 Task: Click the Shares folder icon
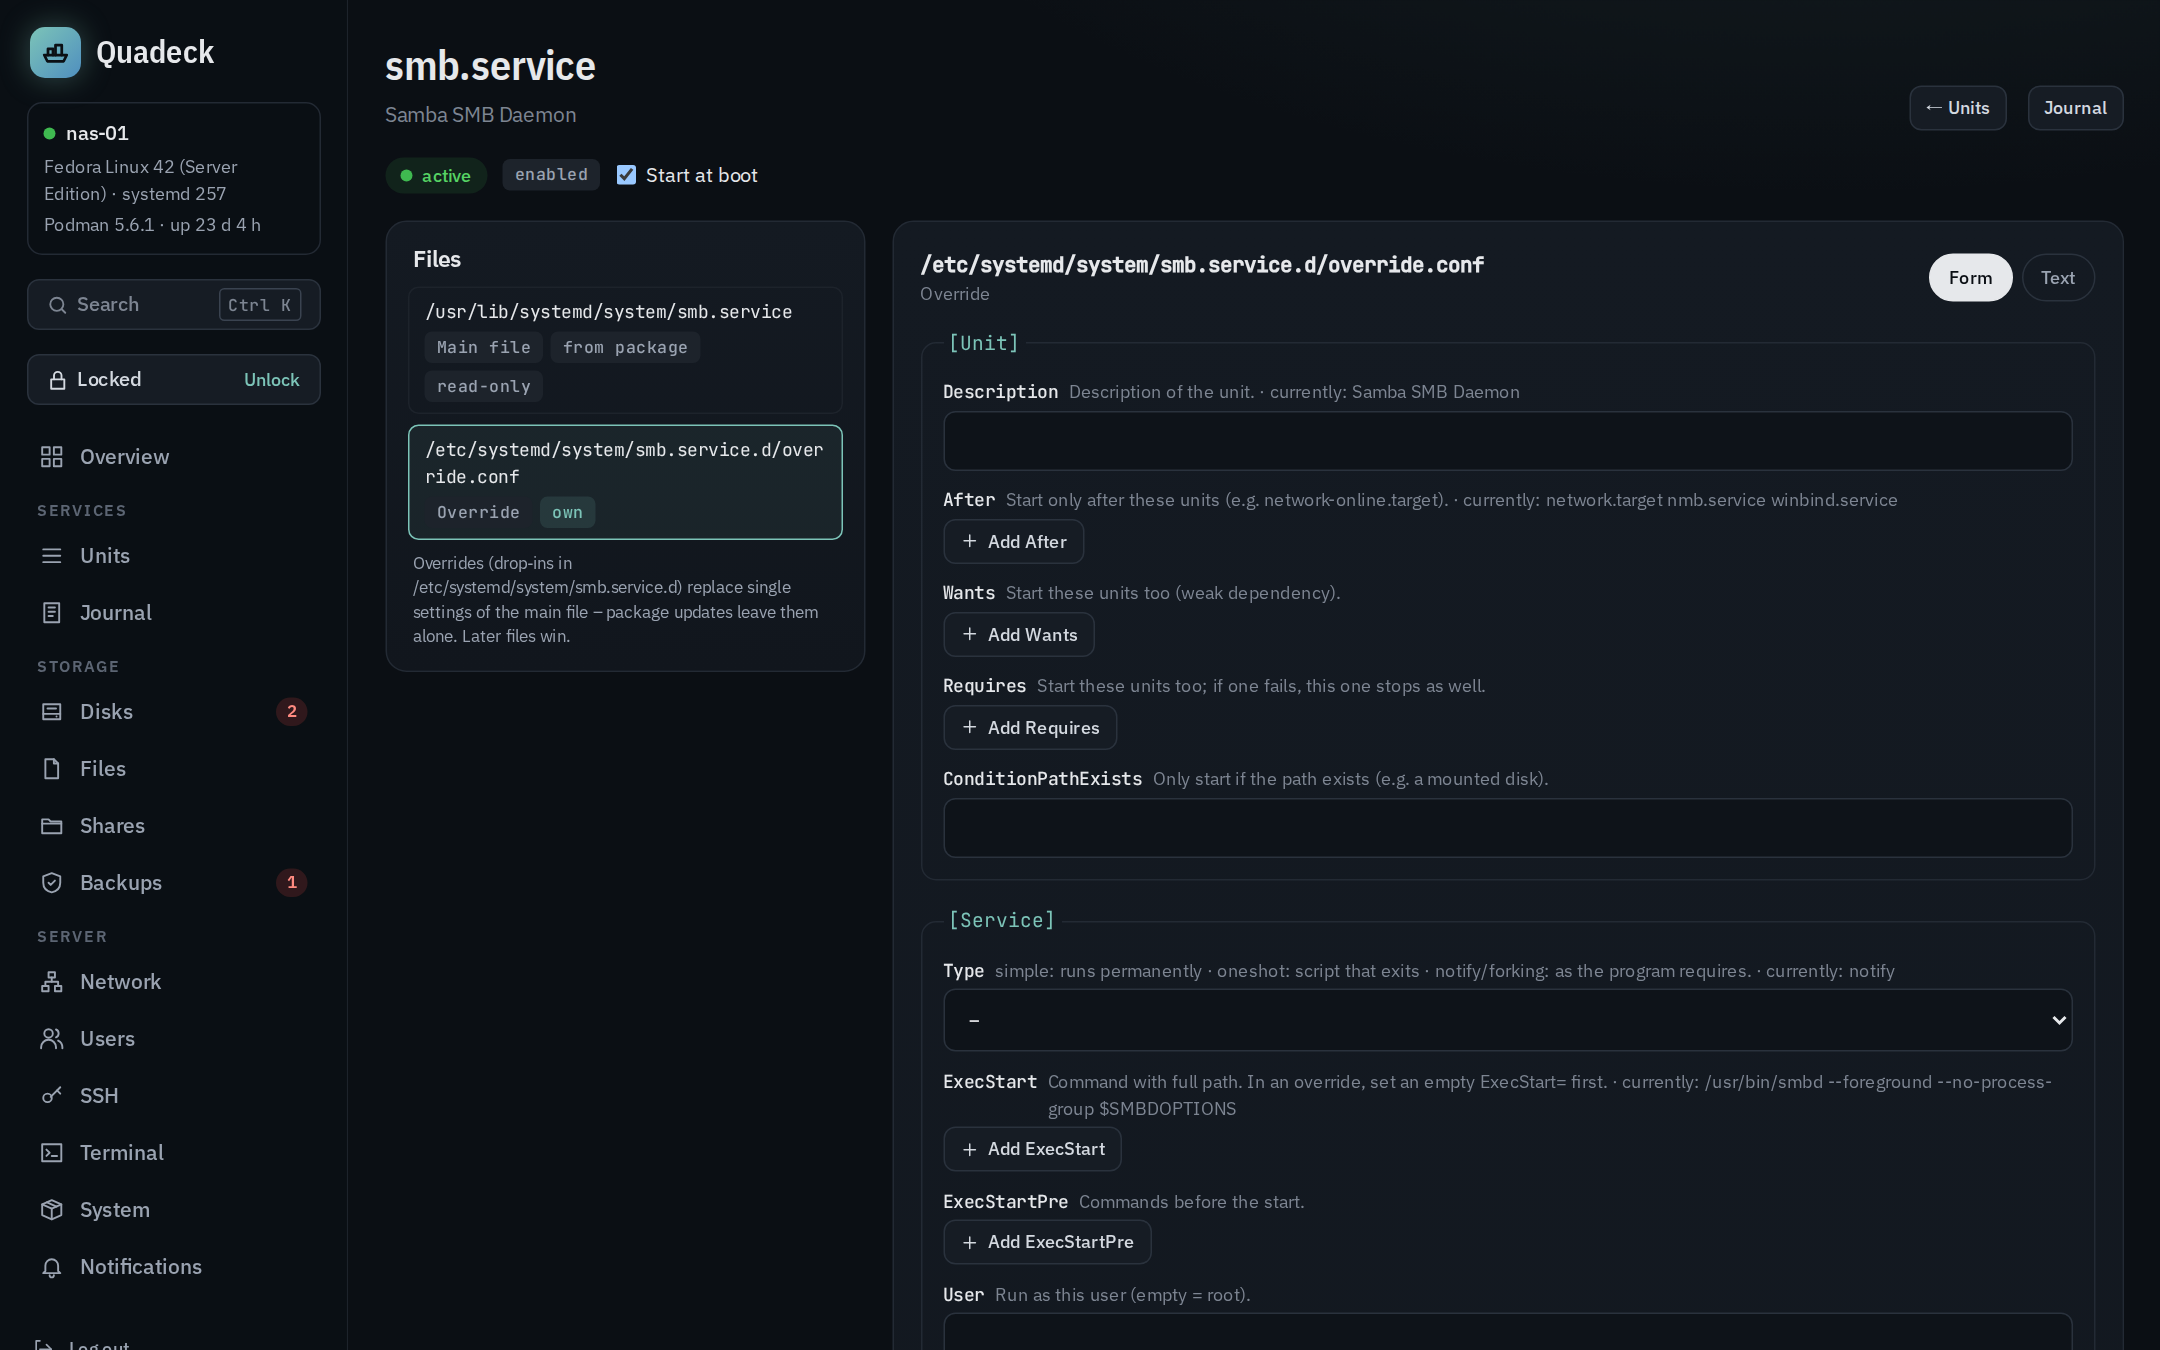52,826
